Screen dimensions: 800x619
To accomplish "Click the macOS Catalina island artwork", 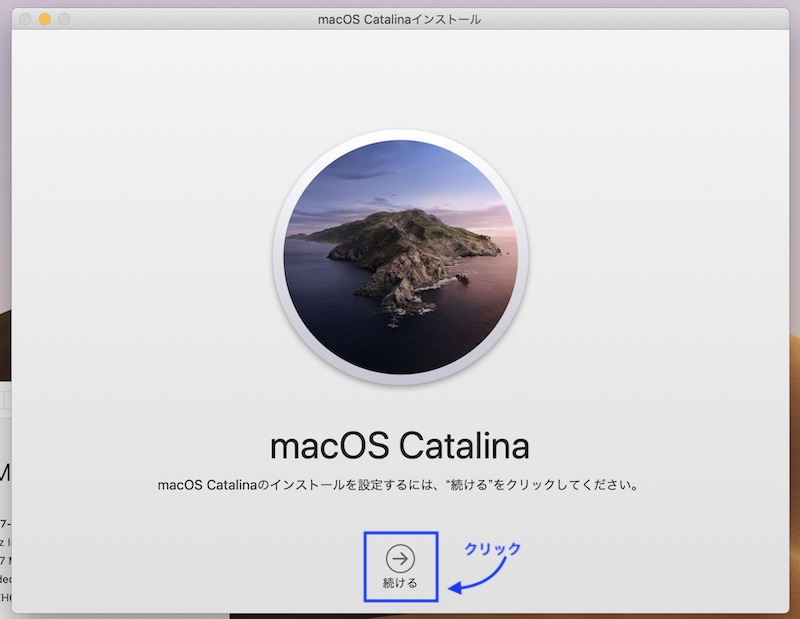I will click(x=401, y=257).
